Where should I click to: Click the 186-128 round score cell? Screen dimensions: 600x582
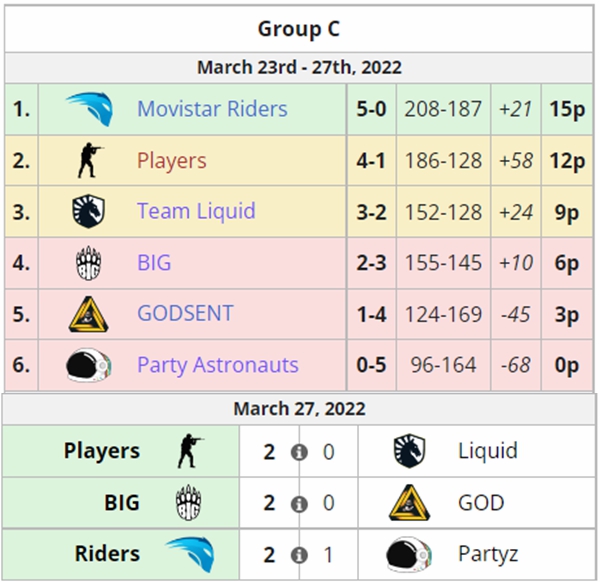tap(443, 161)
